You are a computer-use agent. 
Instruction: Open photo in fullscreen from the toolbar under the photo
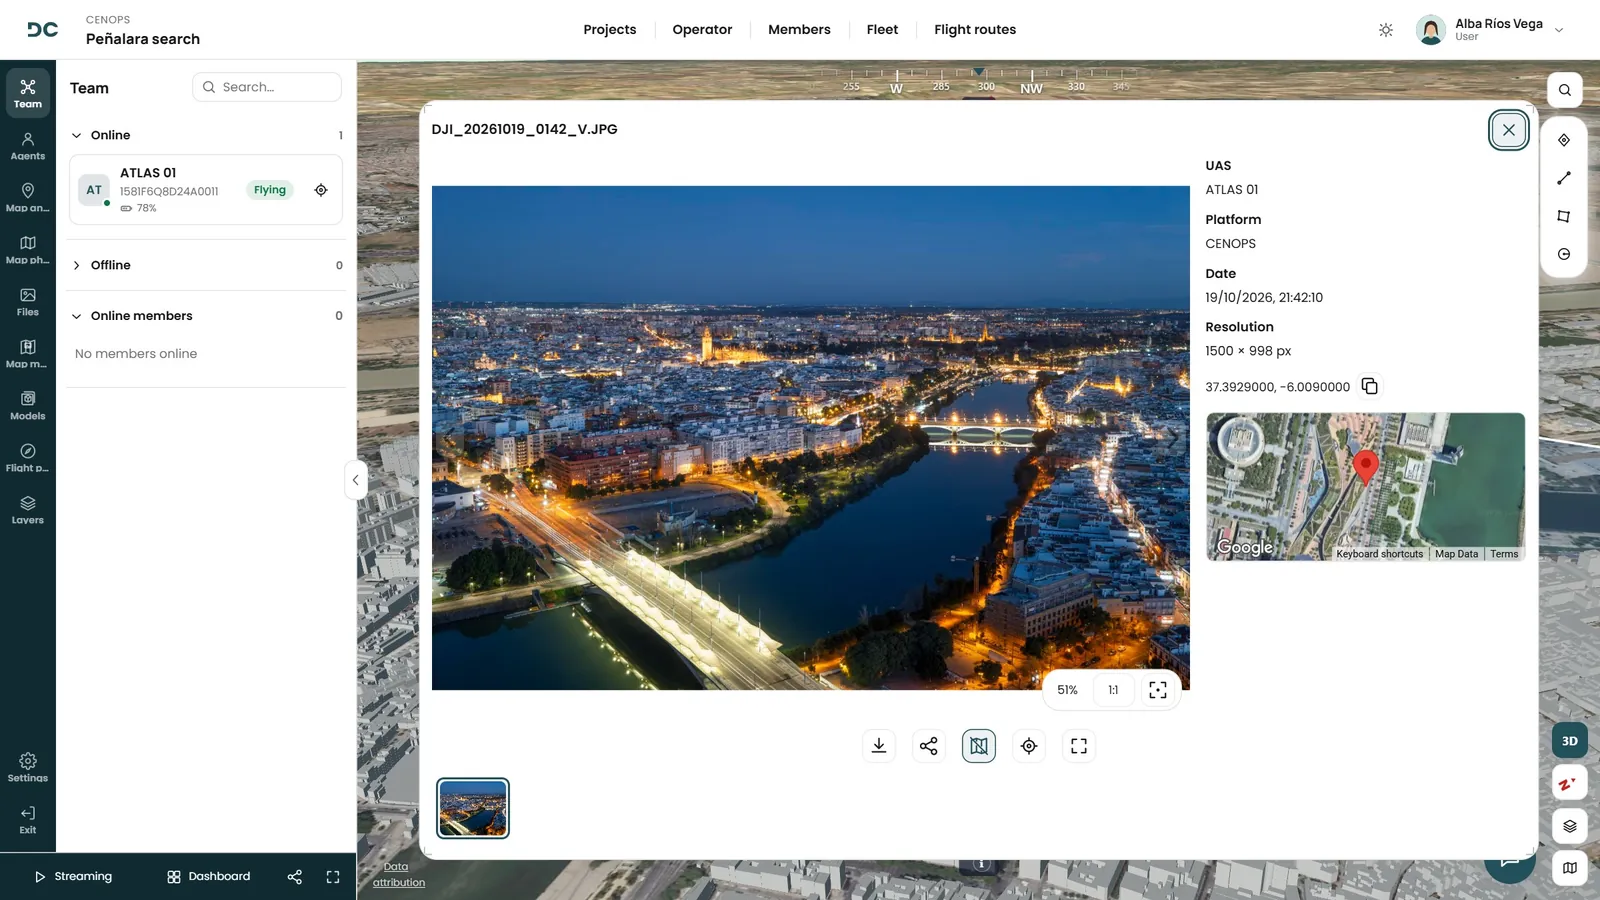tap(1079, 746)
